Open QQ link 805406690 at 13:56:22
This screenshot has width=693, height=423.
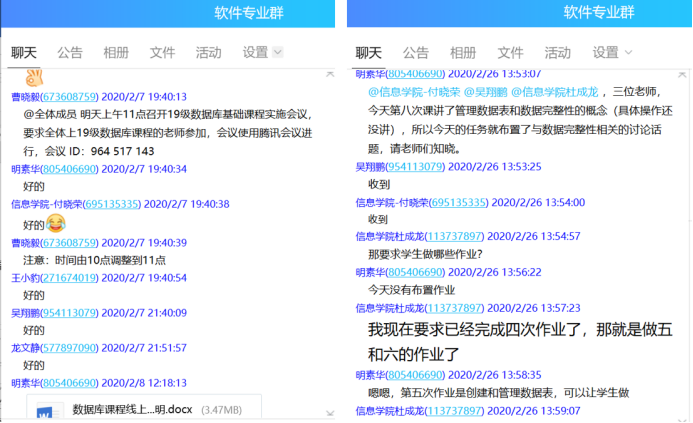pos(415,272)
